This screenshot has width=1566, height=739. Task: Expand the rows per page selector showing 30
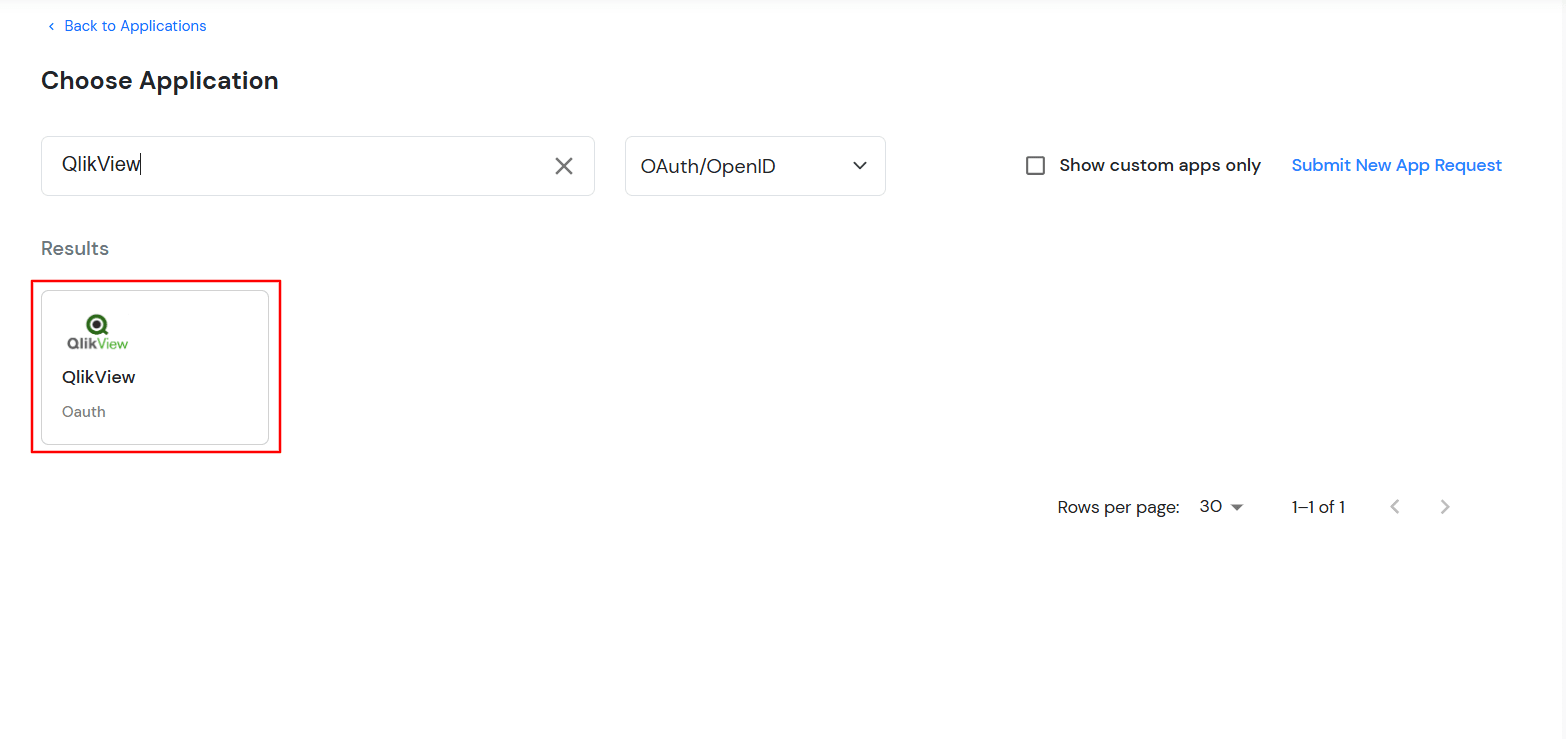(1220, 506)
